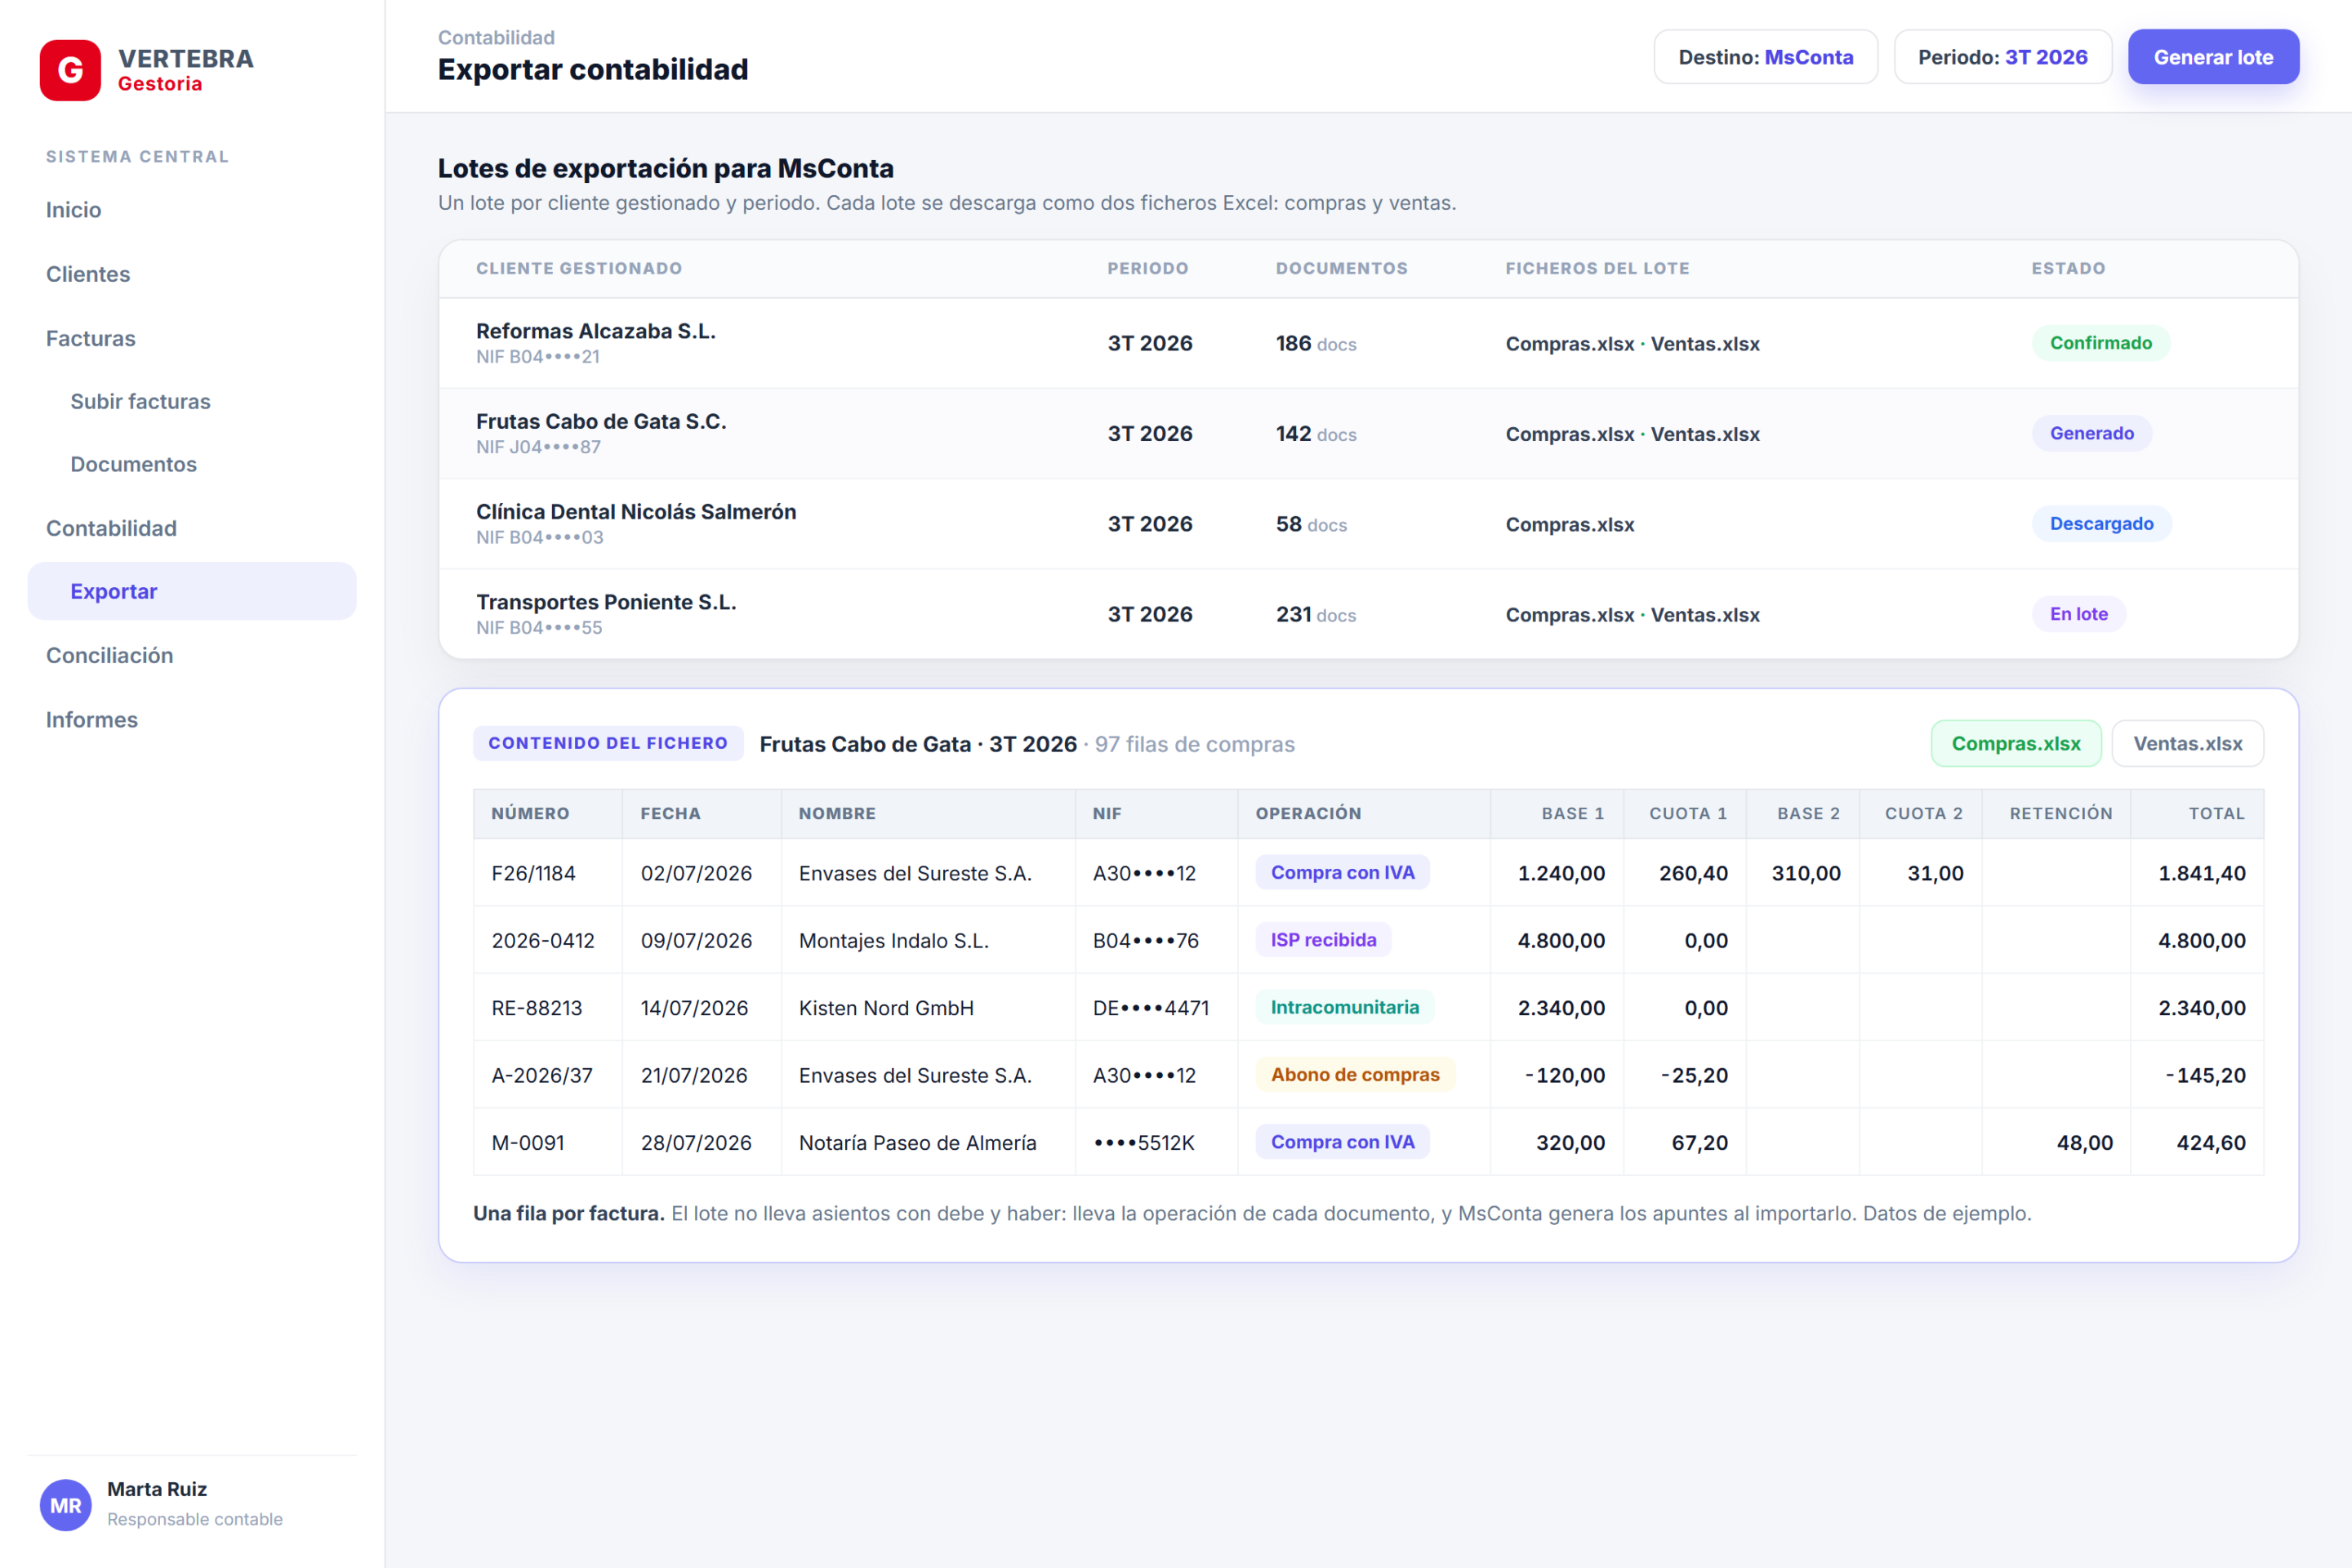Click the En lote status badge
Screen dimensions: 2352x1568
point(2078,614)
